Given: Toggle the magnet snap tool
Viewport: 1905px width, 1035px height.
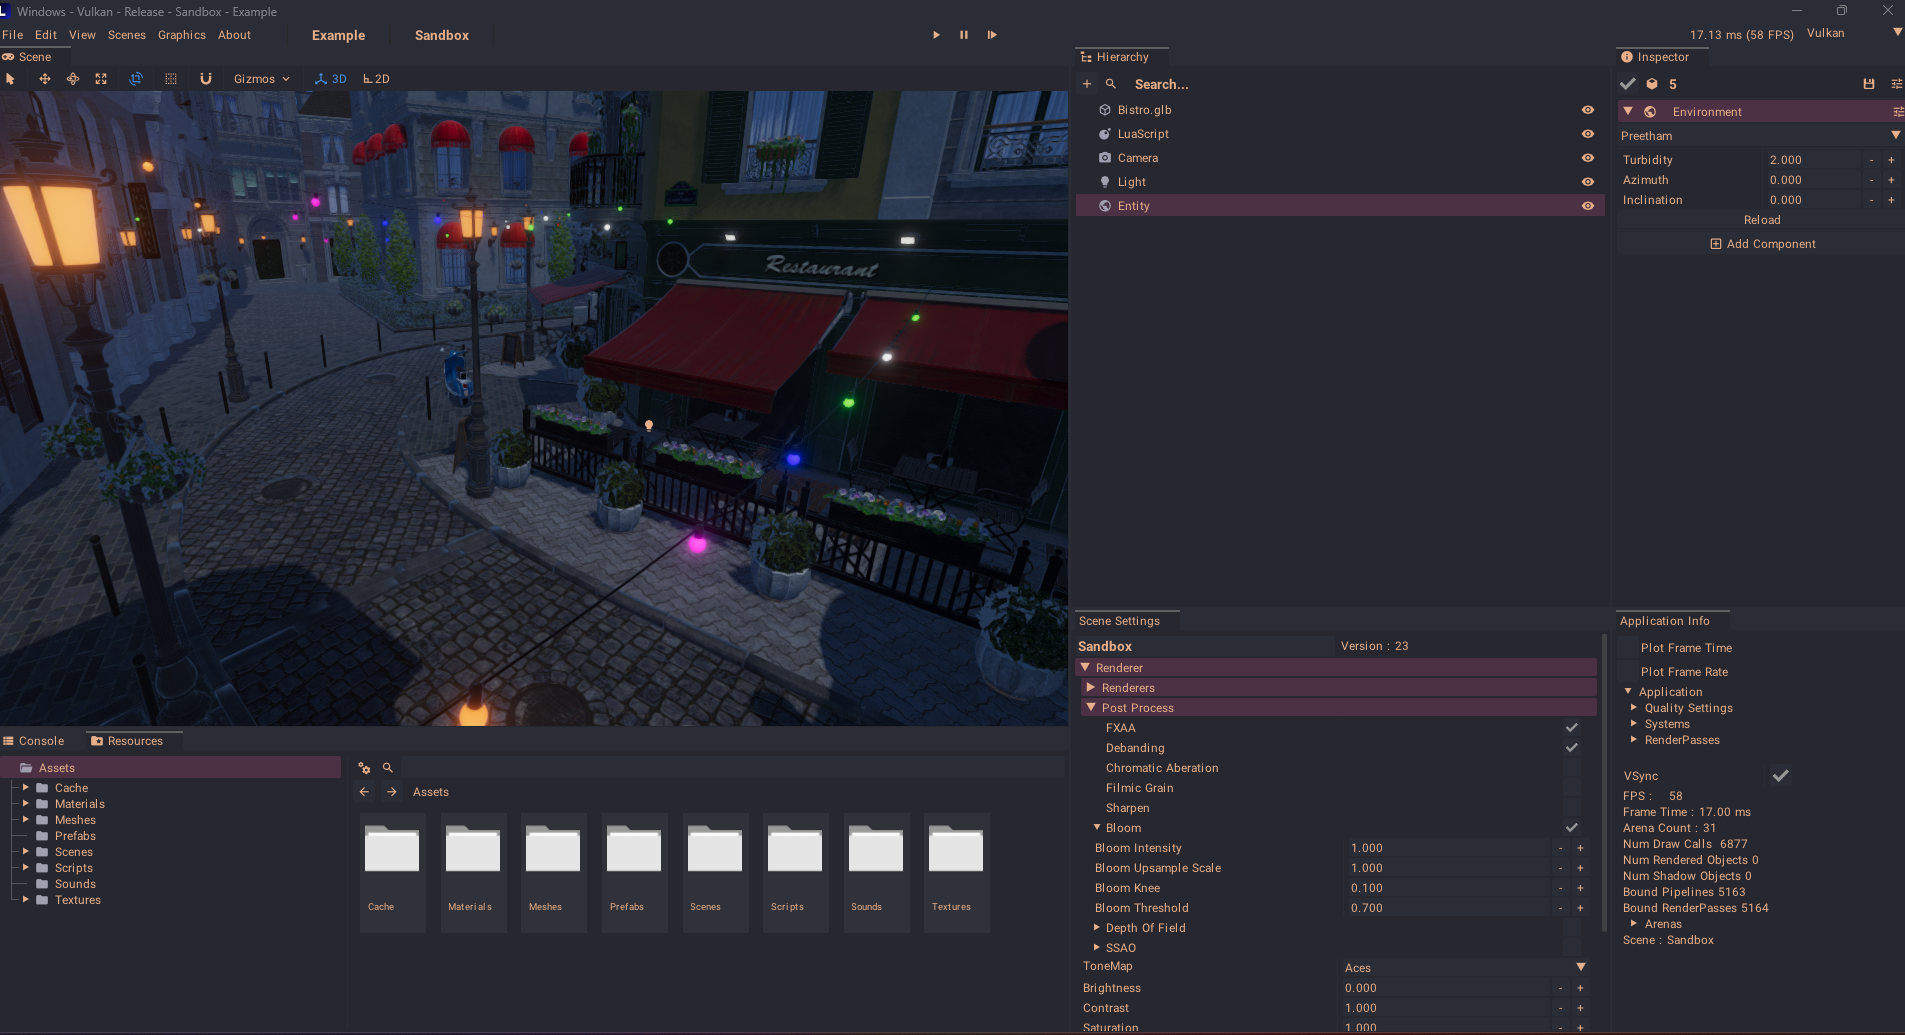Looking at the screenshot, I should [x=206, y=79].
